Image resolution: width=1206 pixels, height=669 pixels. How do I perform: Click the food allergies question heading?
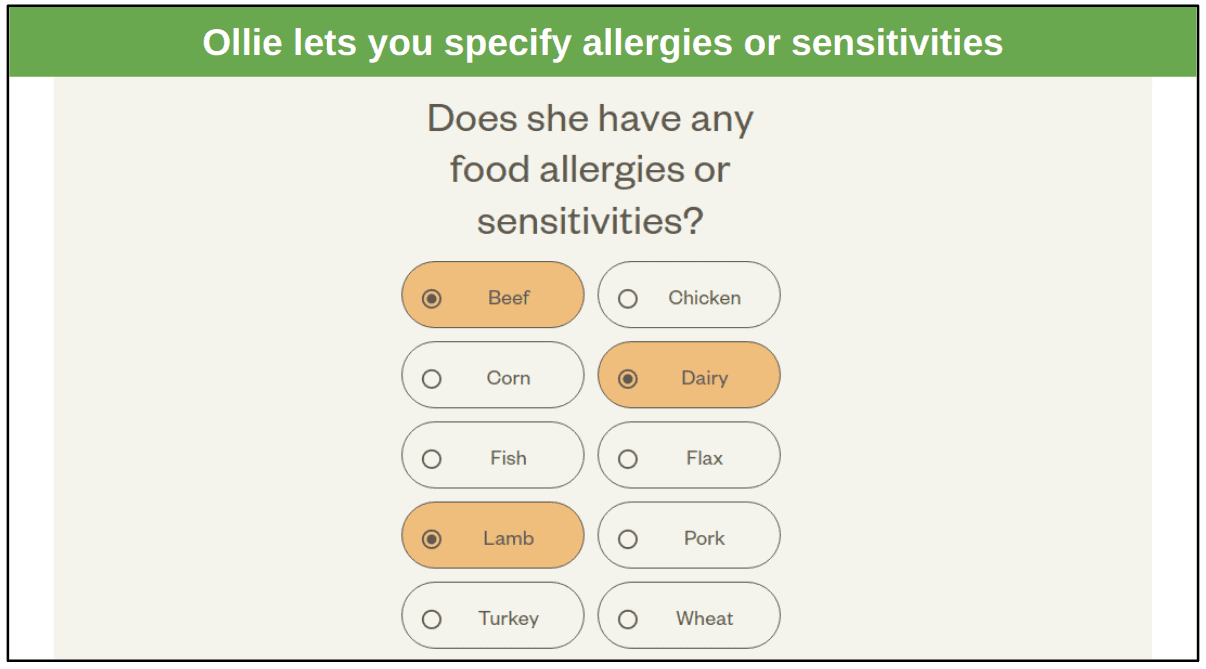point(590,169)
